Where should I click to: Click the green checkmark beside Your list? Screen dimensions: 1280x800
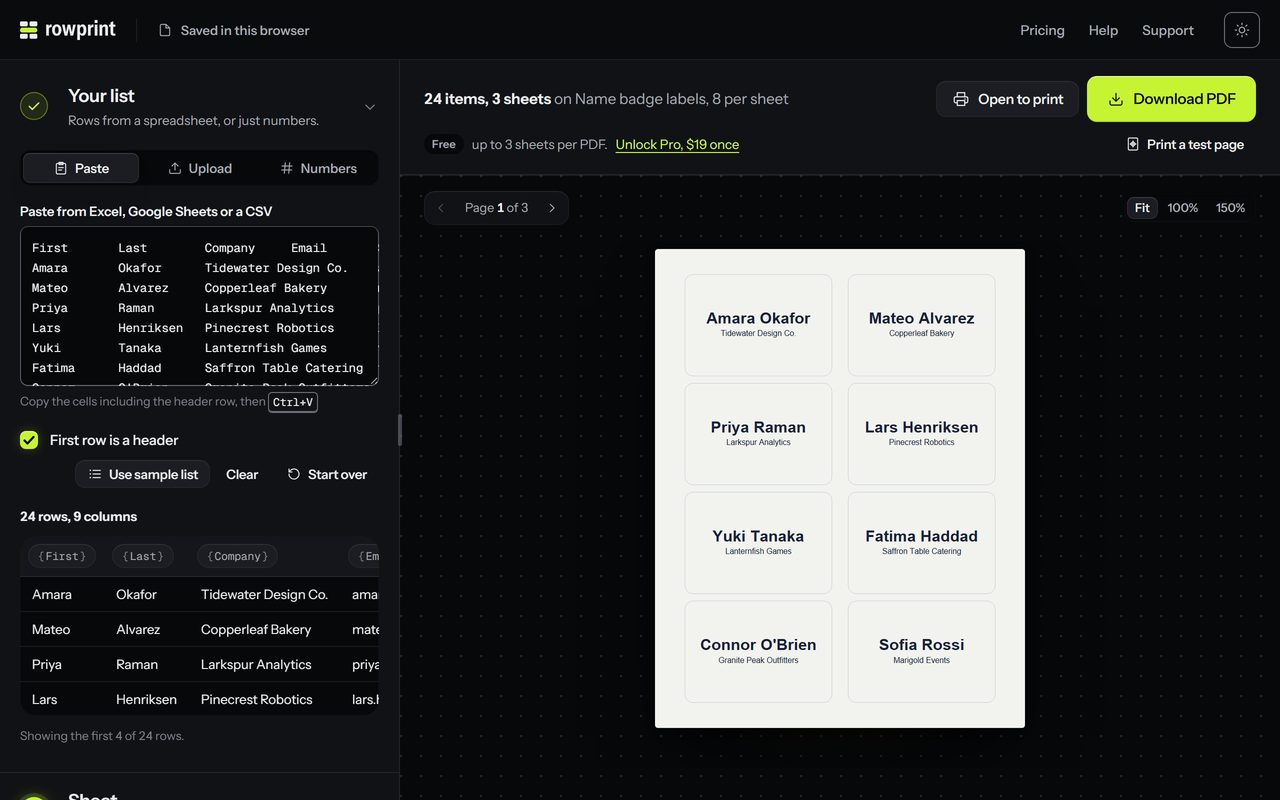pyautogui.click(x=34, y=106)
